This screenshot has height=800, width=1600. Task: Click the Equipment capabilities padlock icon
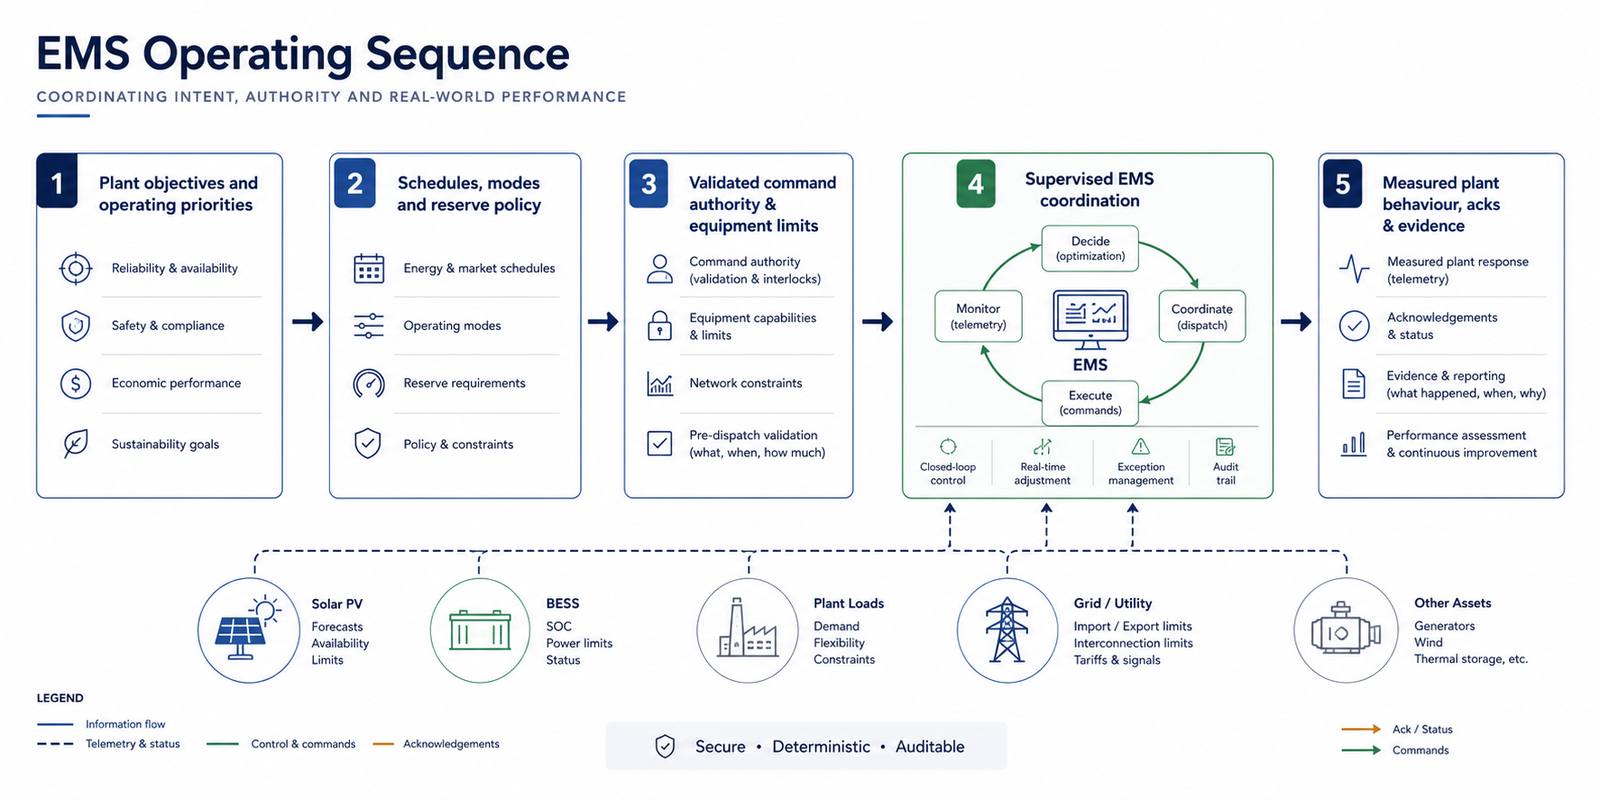pyautogui.click(x=660, y=326)
